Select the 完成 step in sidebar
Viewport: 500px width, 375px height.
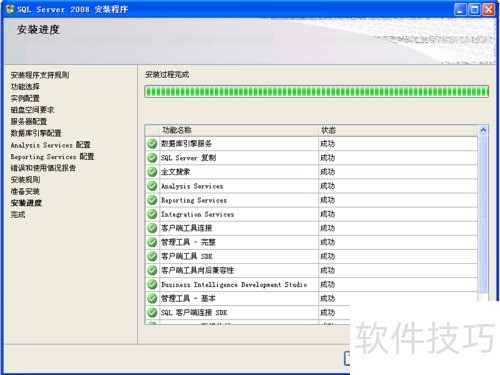click(18, 215)
